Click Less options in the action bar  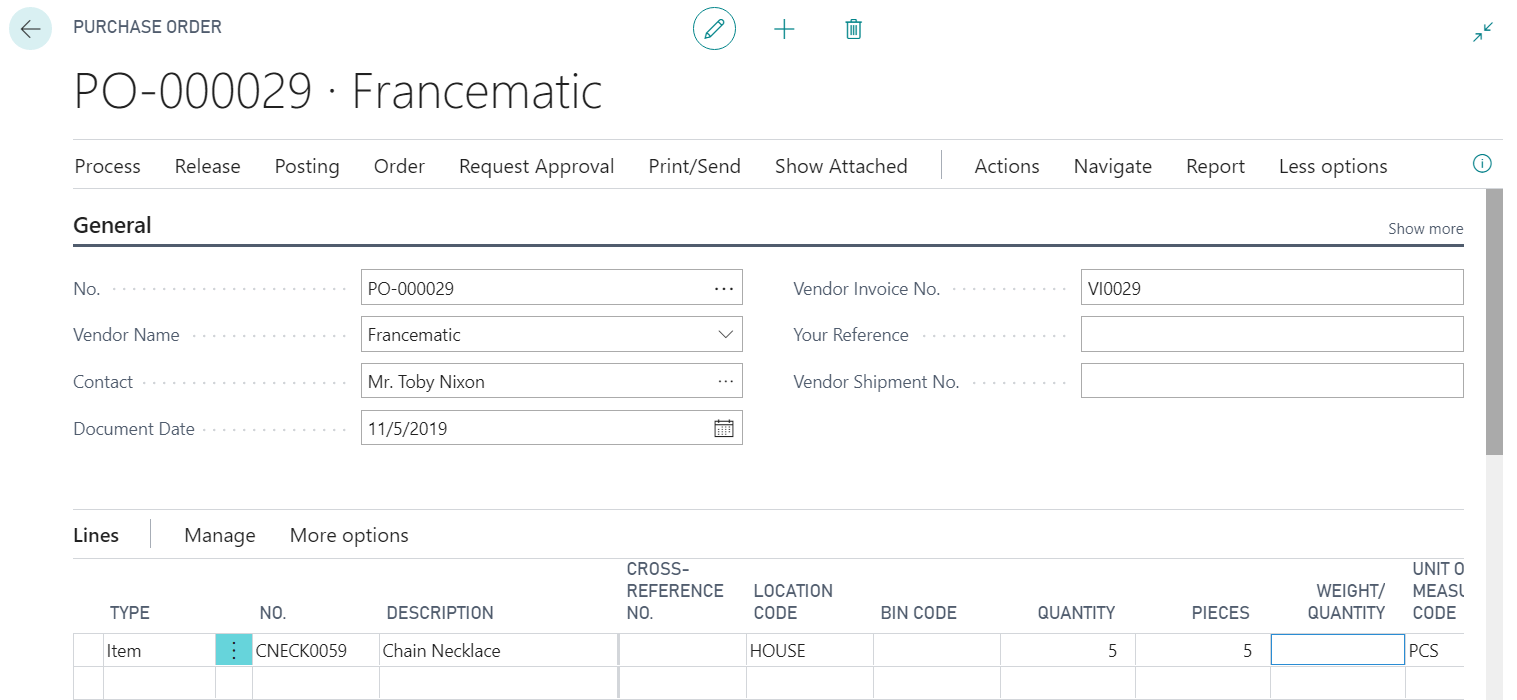click(1333, 166)
